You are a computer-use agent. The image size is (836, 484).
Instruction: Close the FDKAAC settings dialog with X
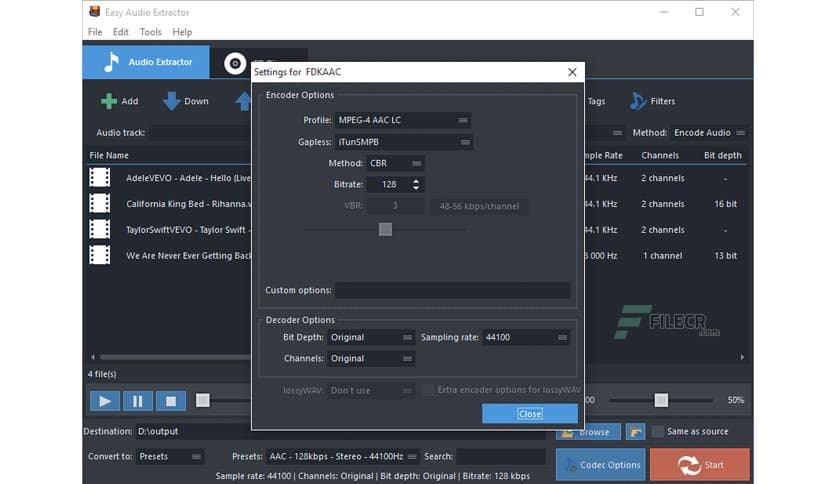[x=572, y=72]
